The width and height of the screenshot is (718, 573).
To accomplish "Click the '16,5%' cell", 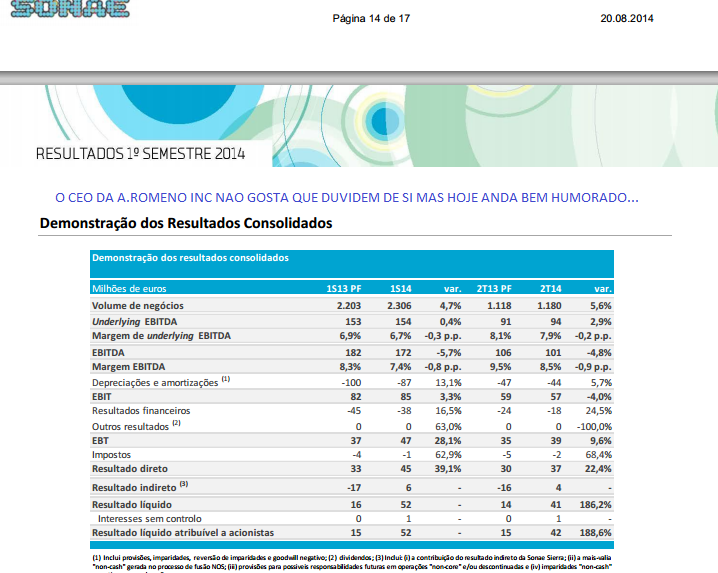I will [448, 411].
